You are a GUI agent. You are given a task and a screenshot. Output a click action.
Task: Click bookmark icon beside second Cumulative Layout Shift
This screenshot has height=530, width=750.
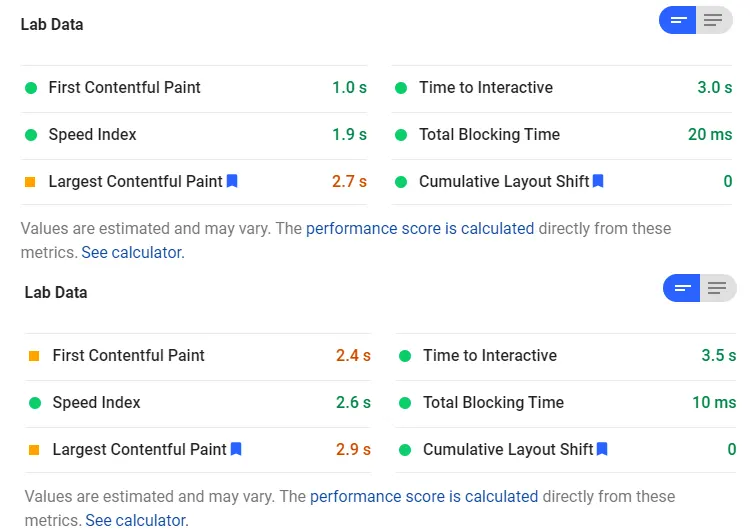click(x=602, y=449)
